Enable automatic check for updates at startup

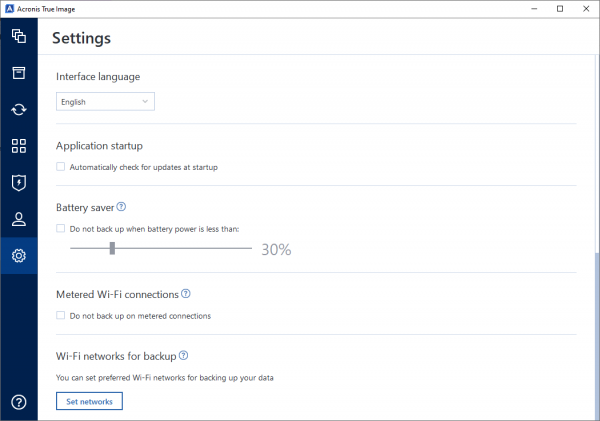60,166
